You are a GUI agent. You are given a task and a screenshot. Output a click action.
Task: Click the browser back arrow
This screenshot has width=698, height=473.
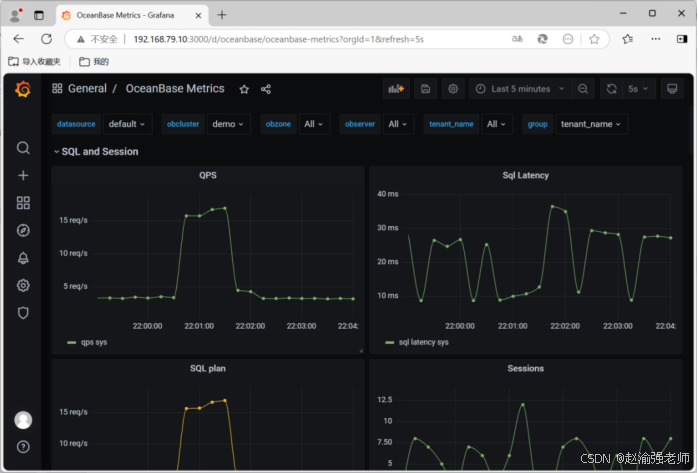(19, 39)
